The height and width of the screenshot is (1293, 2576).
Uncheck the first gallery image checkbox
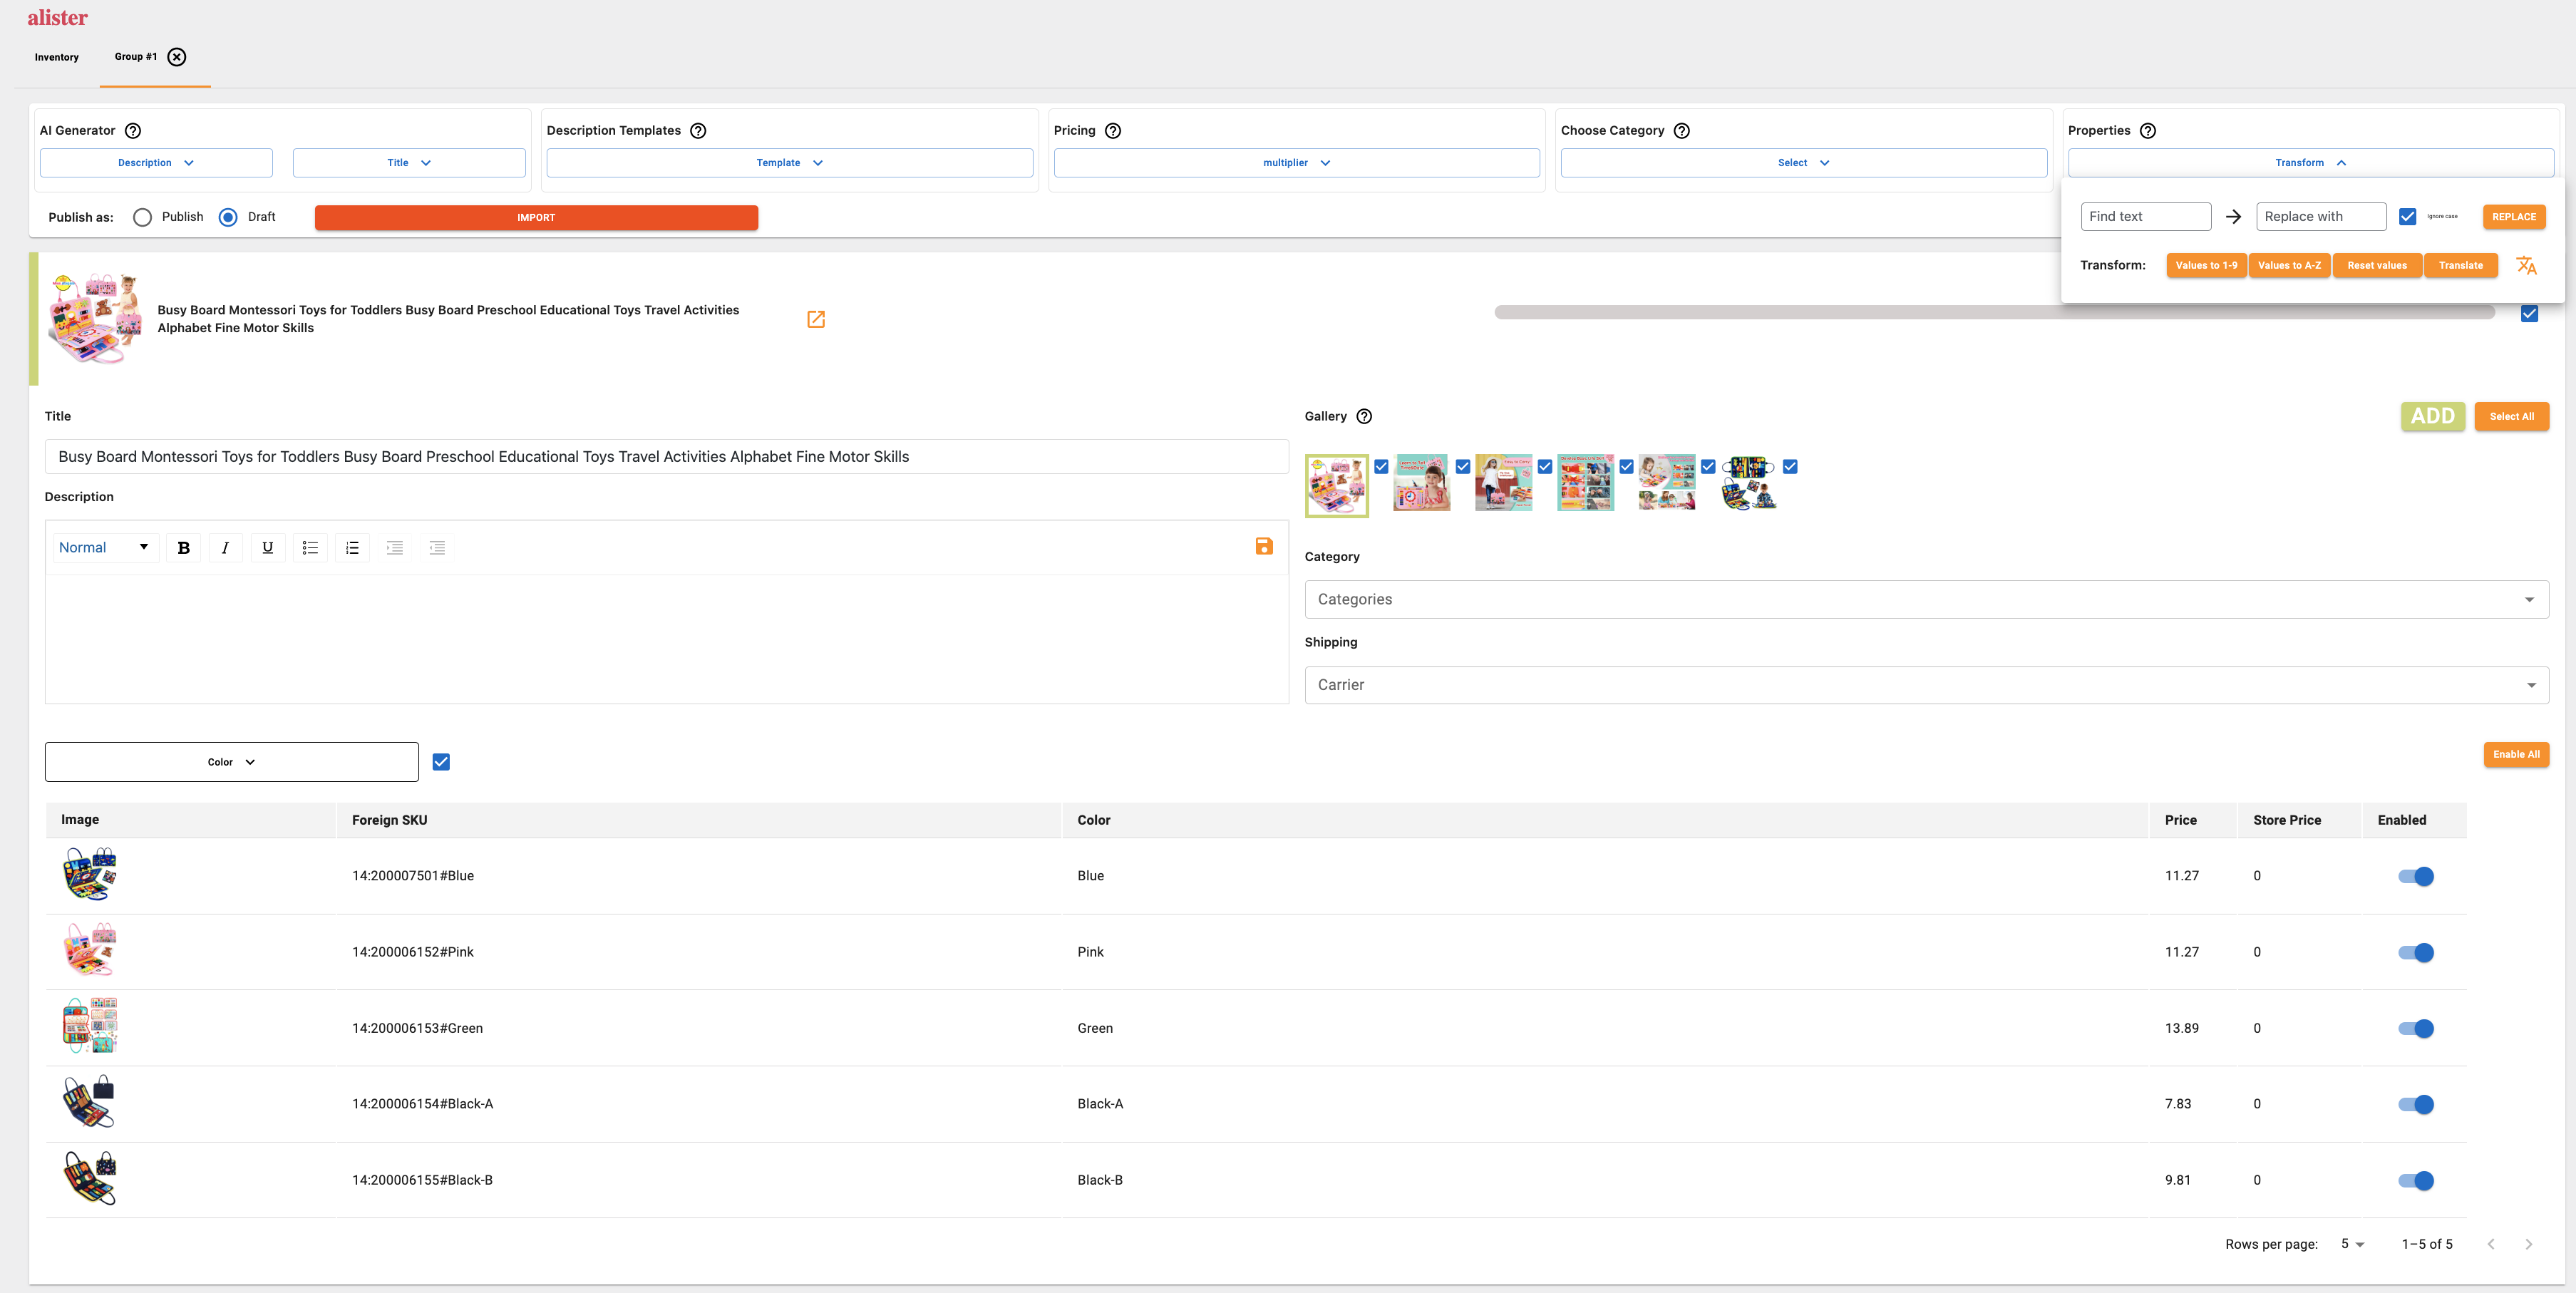[x=1381, y=467]
